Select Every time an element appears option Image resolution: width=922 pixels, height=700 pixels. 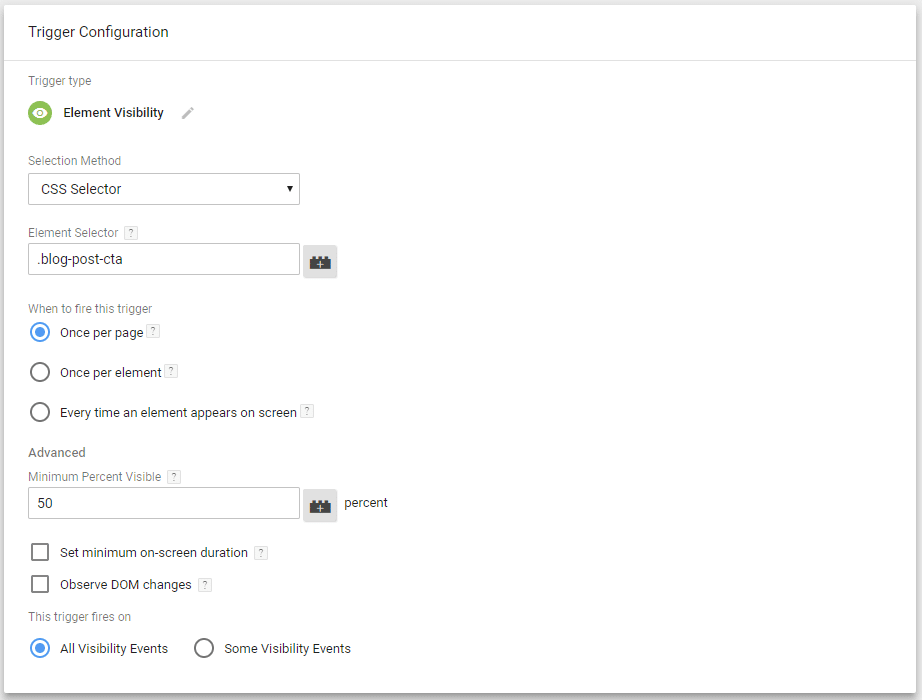click(x=39, y=411)
